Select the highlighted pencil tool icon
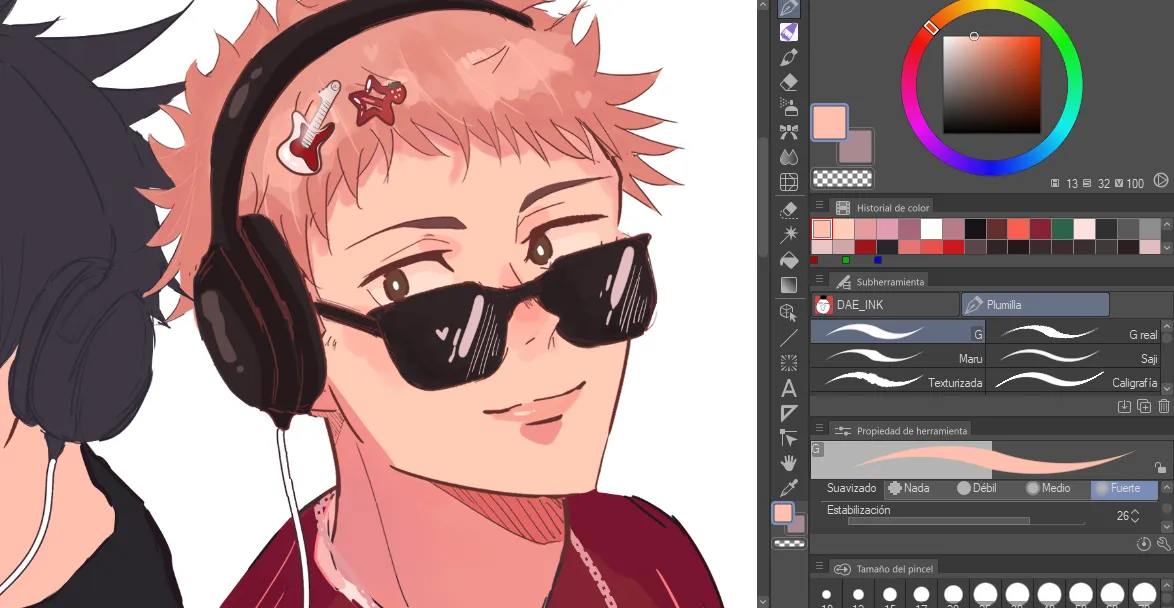This screenshot has height=608, width=1174. pyautogui.click(x=788, y=32)
